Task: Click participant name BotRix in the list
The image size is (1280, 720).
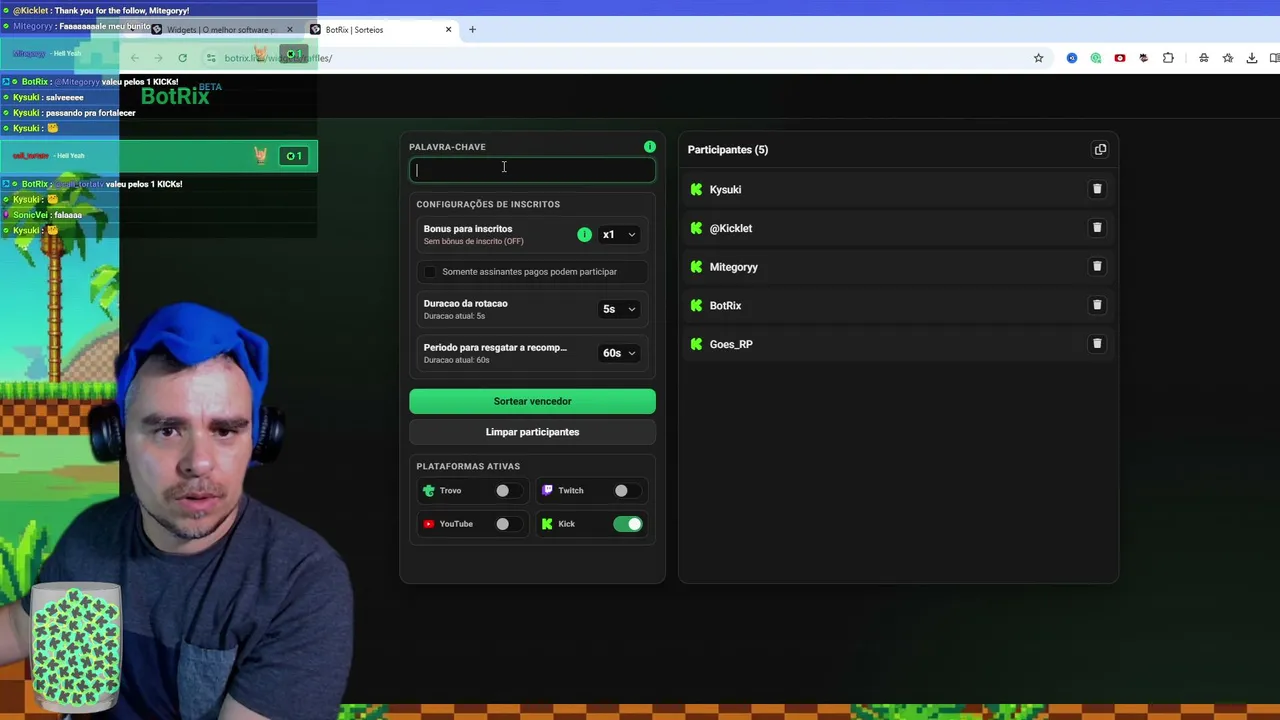Action: [725, 306]
